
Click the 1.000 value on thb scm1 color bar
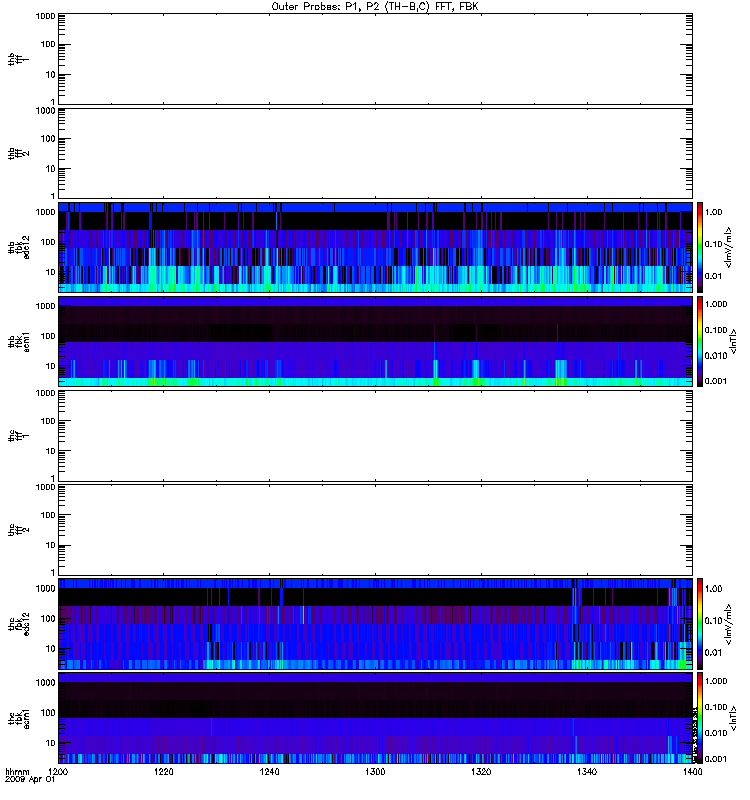point(716,304)
